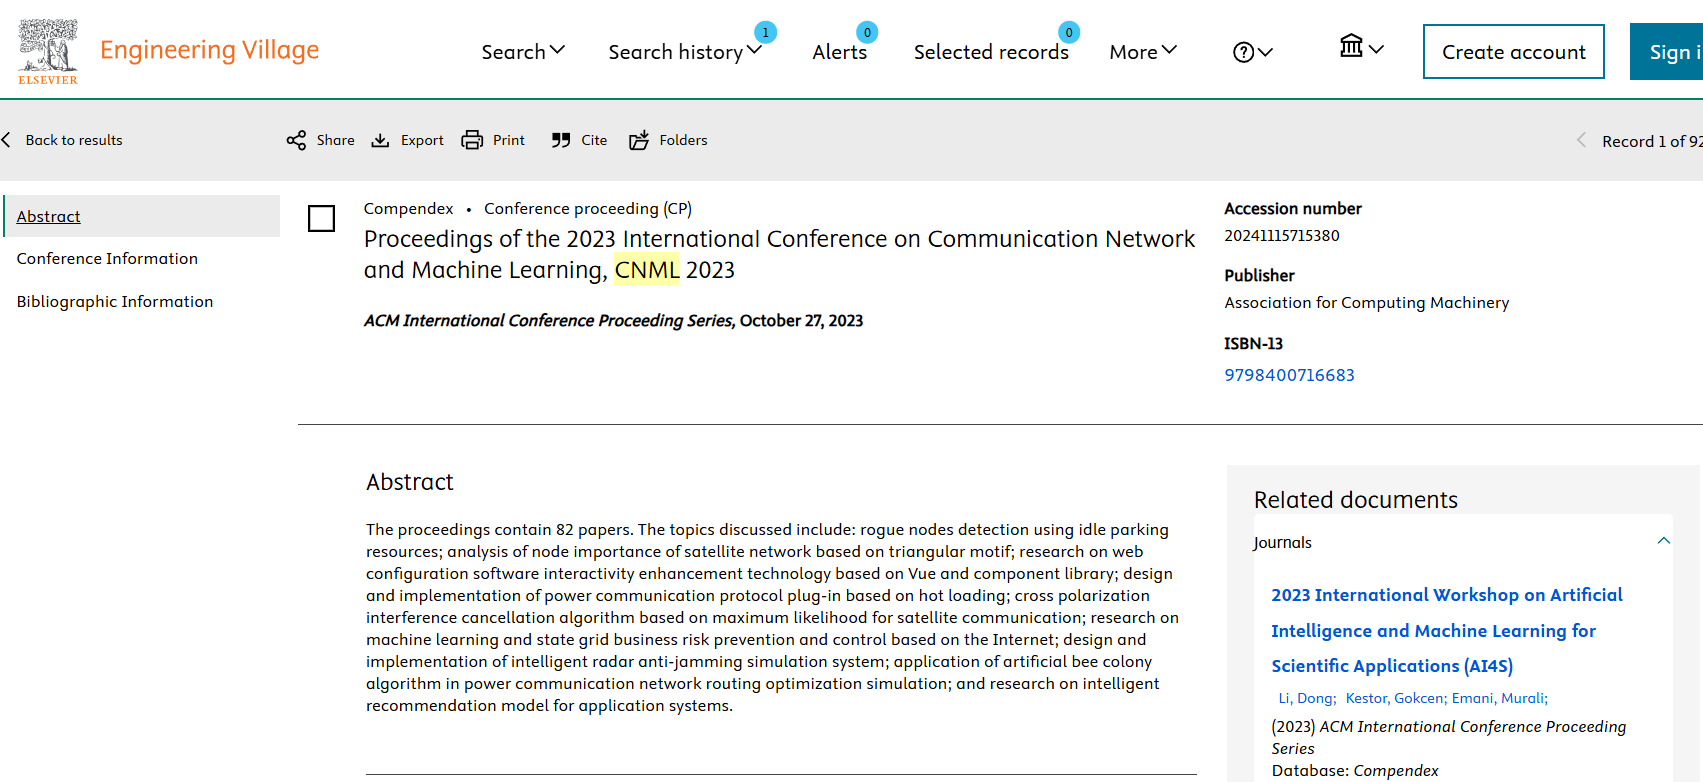Click the Share toolbar label
Image resolution: width=1703 pixels, height=782 pixels.
coord(335,140)
